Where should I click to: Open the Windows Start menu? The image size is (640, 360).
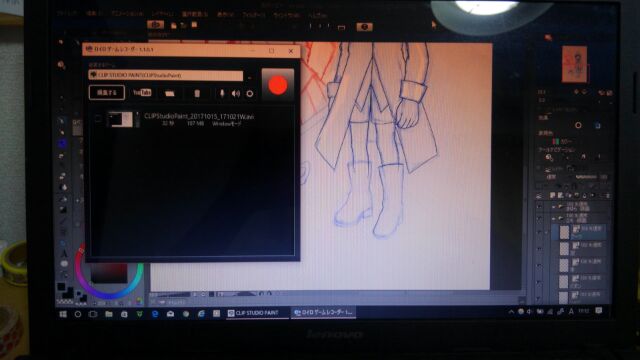point(63,314)
